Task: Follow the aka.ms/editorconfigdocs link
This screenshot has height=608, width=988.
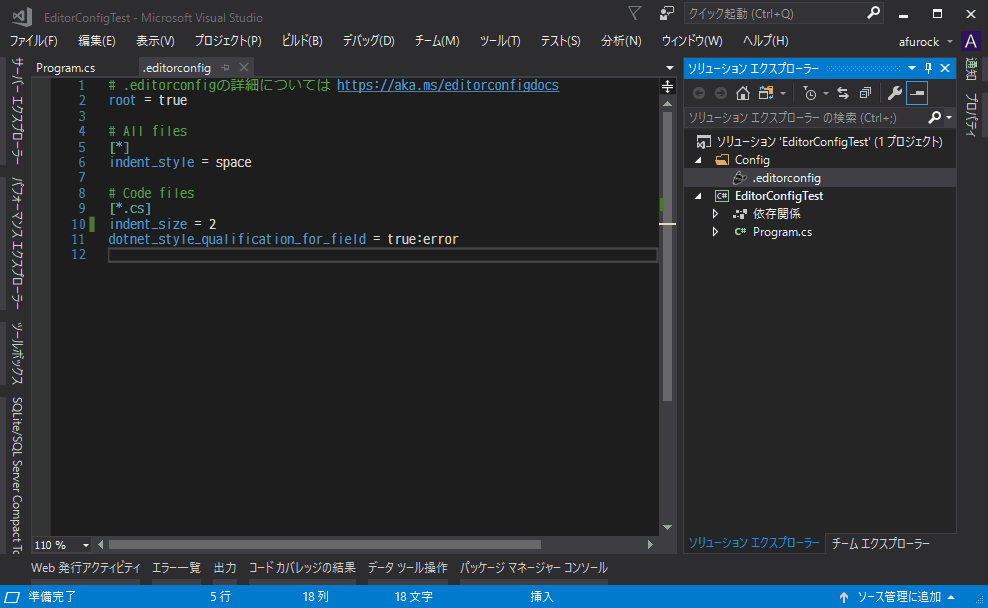Action: coord(447,85)
